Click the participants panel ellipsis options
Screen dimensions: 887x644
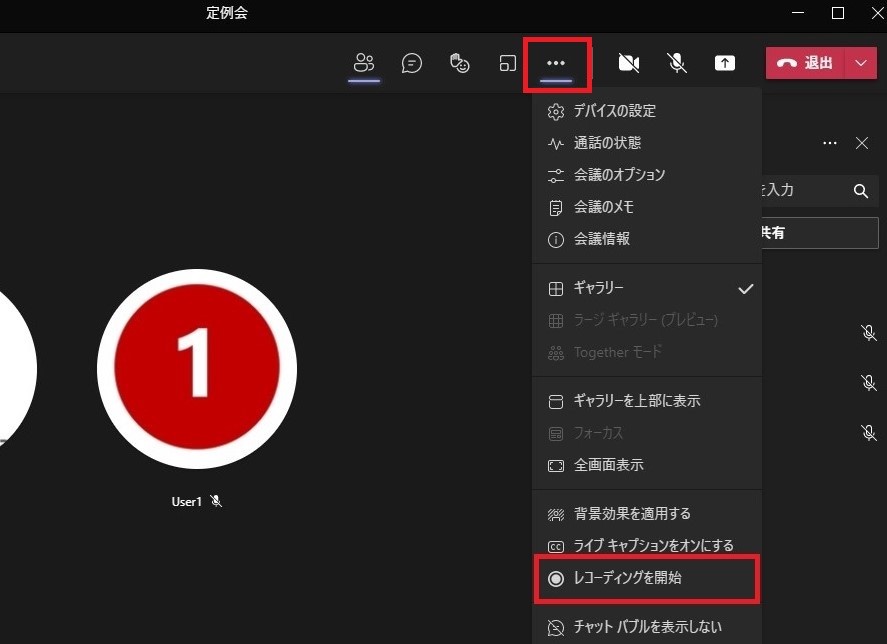point(830,143)
